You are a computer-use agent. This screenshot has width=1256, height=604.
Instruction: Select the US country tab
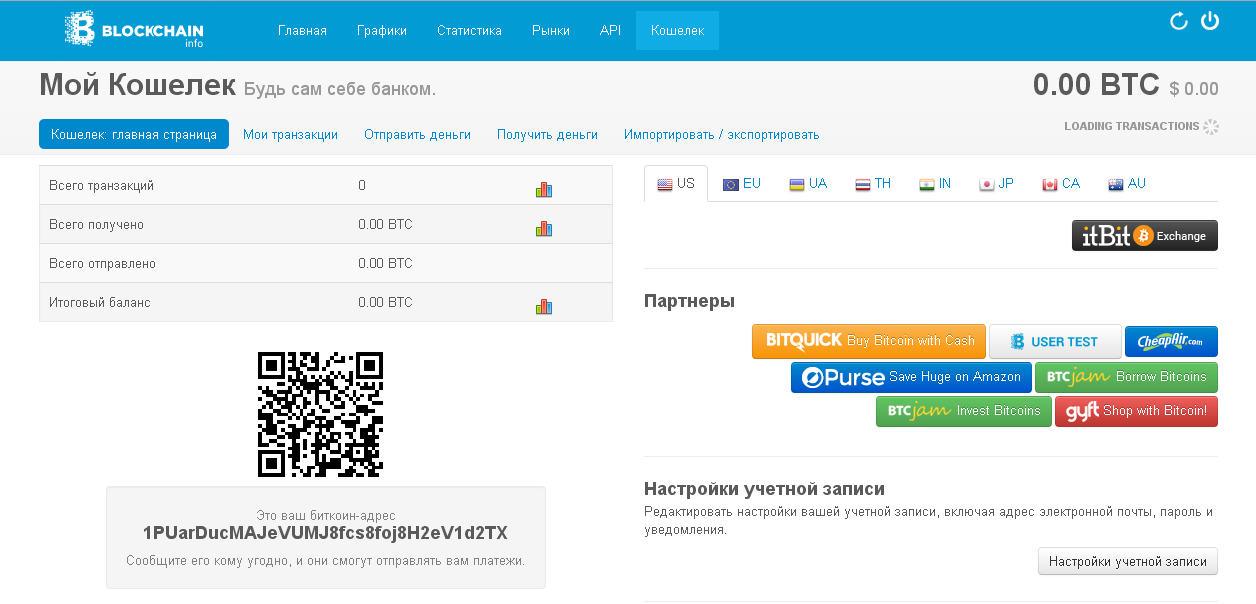tap(676, 184)
